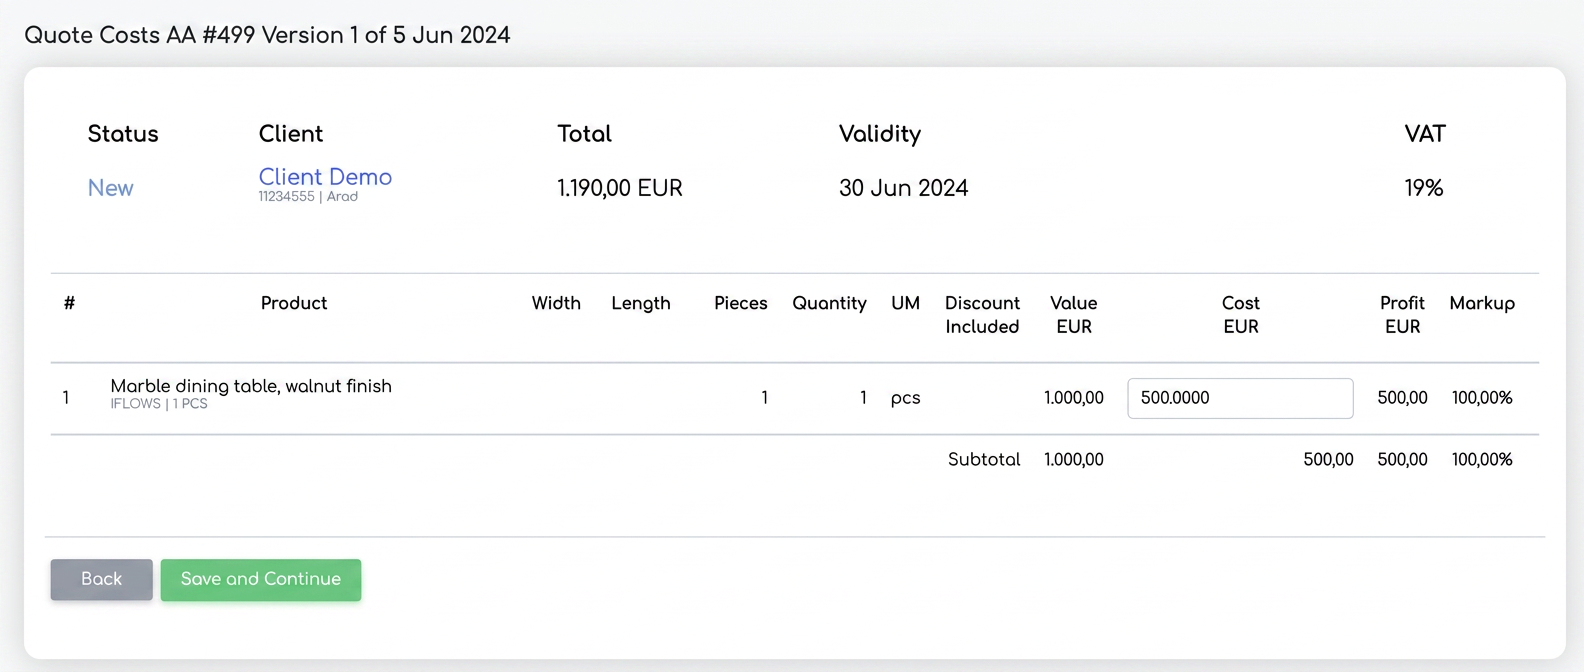The image size is (1584, 672).
Task: Click the Discount Included column header
Action: click(x=982, y=315)
